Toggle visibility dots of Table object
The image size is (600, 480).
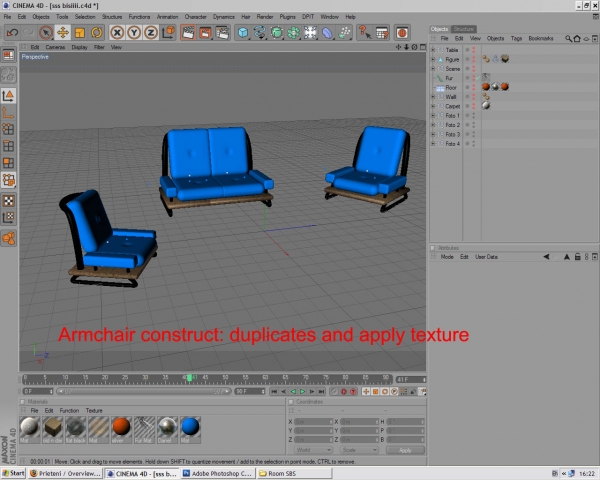point(474,50)
